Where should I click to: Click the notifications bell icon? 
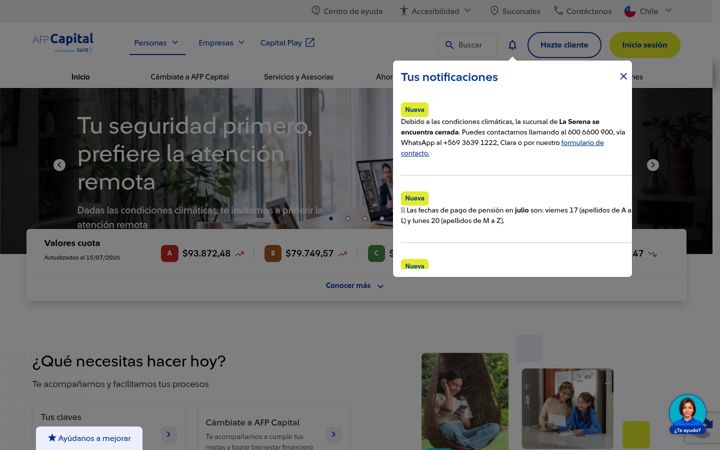tap(512, 45)
